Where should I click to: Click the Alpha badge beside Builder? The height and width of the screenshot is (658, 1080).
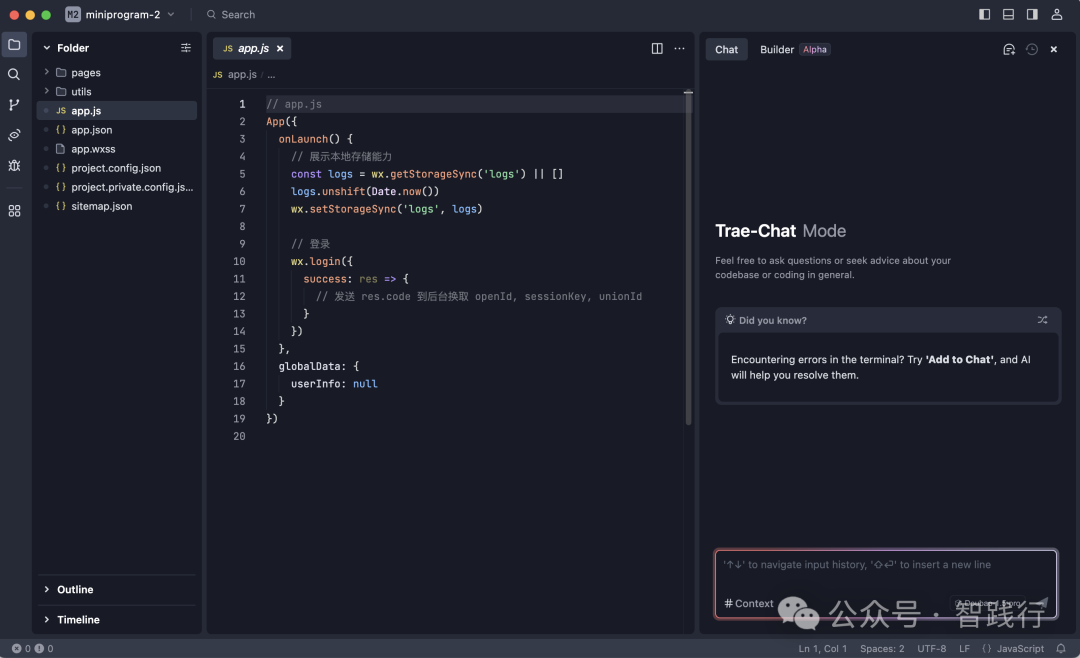[814, 50]
